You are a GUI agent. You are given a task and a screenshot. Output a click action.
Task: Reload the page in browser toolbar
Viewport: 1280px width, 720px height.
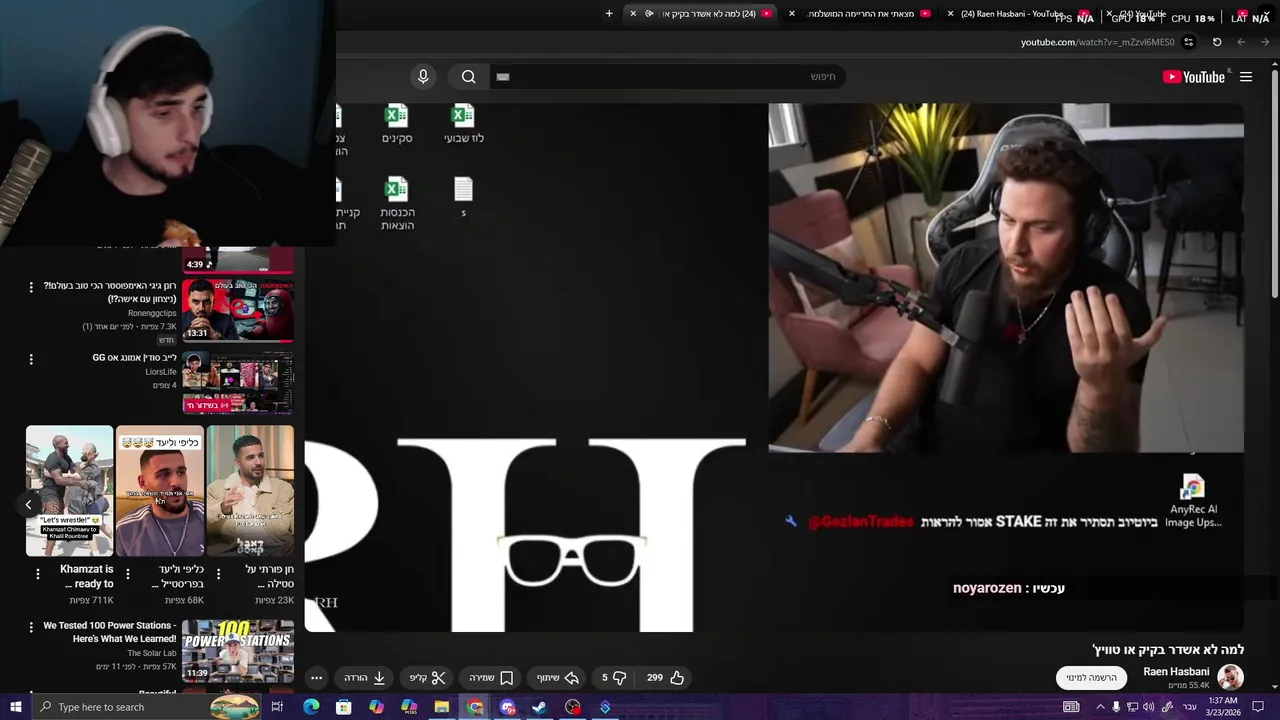coord(1217,42)
